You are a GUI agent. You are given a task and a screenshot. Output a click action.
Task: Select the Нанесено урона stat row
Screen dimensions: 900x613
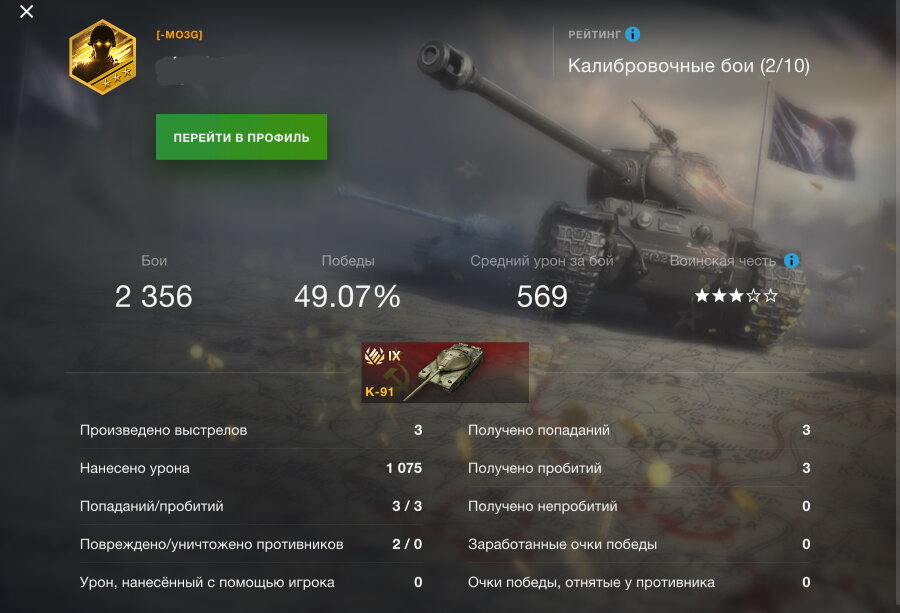(251, 468)
